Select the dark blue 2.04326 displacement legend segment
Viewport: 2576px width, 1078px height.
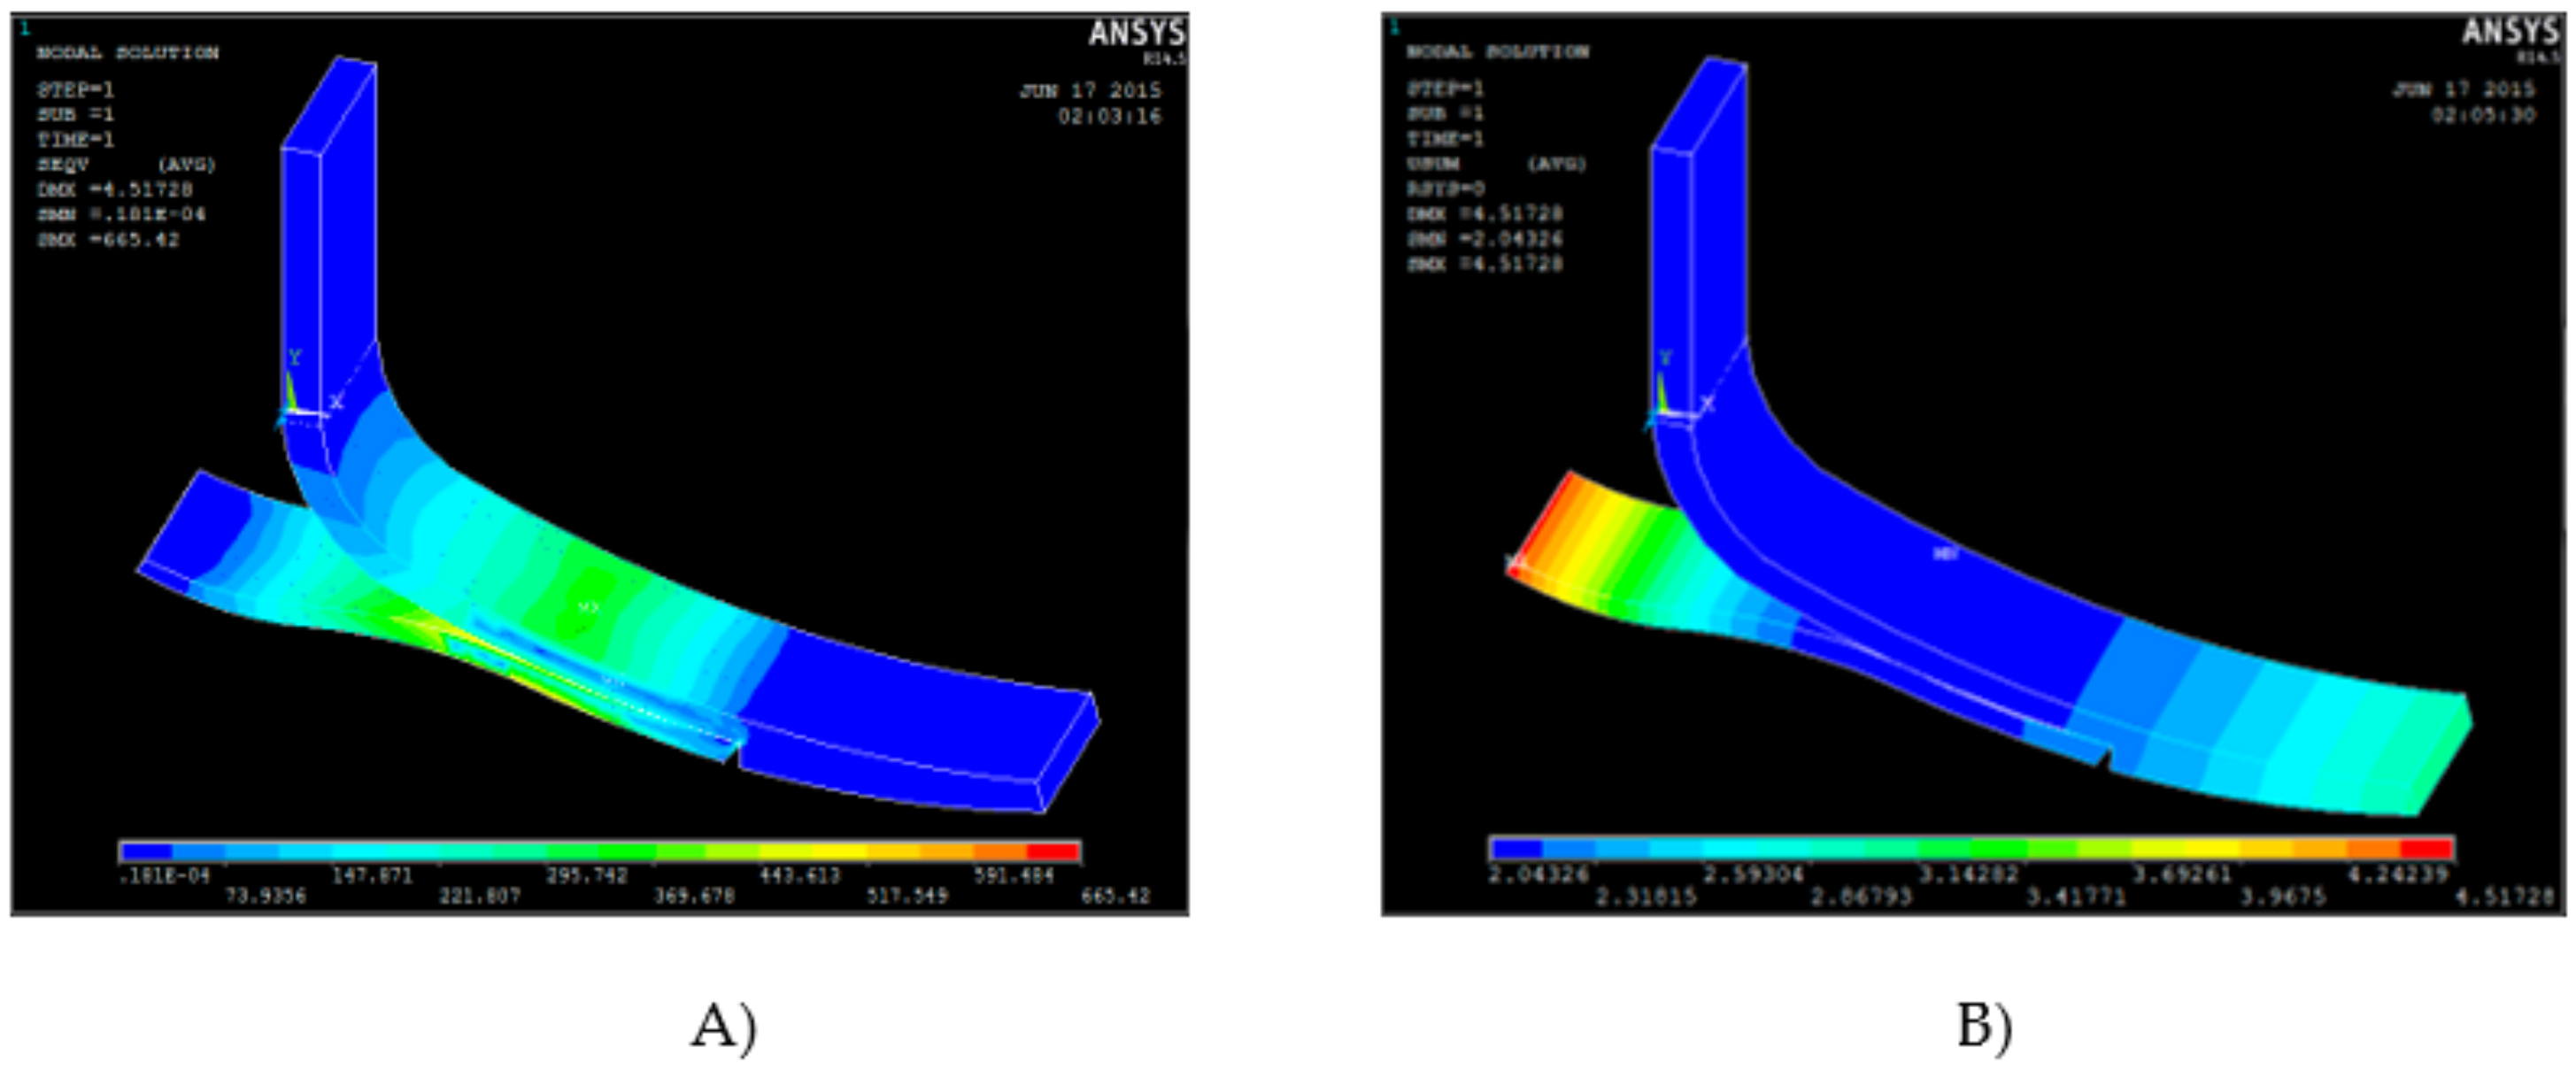[1517, 848]
